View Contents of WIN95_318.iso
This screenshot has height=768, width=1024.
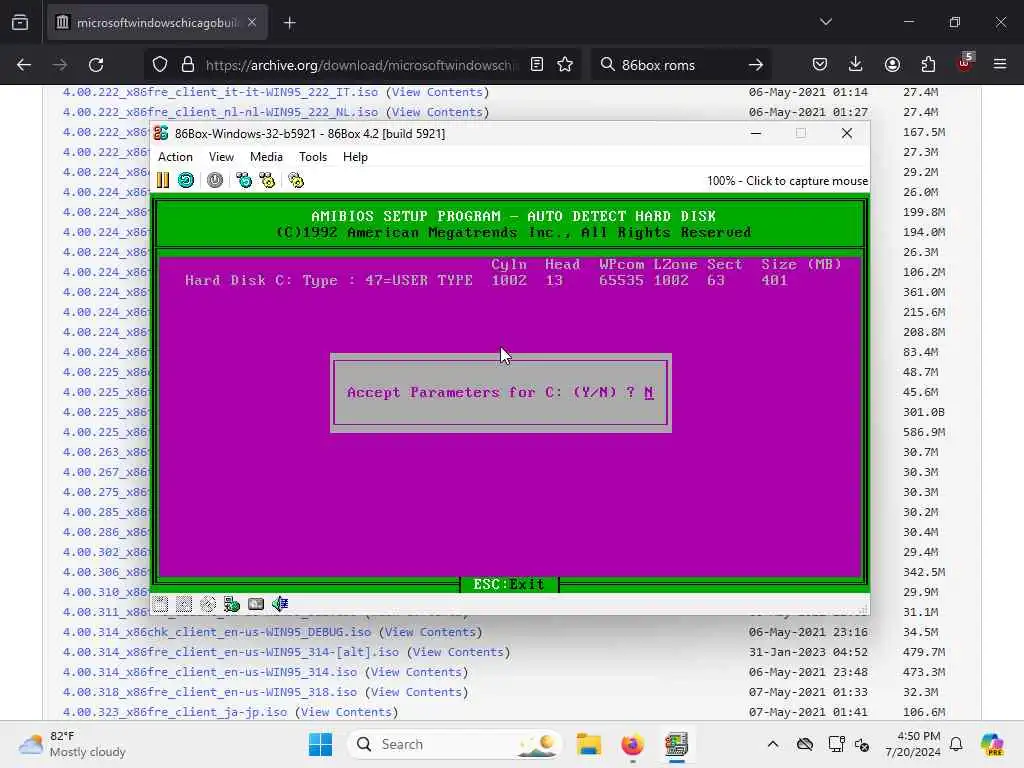pos(416,692)
